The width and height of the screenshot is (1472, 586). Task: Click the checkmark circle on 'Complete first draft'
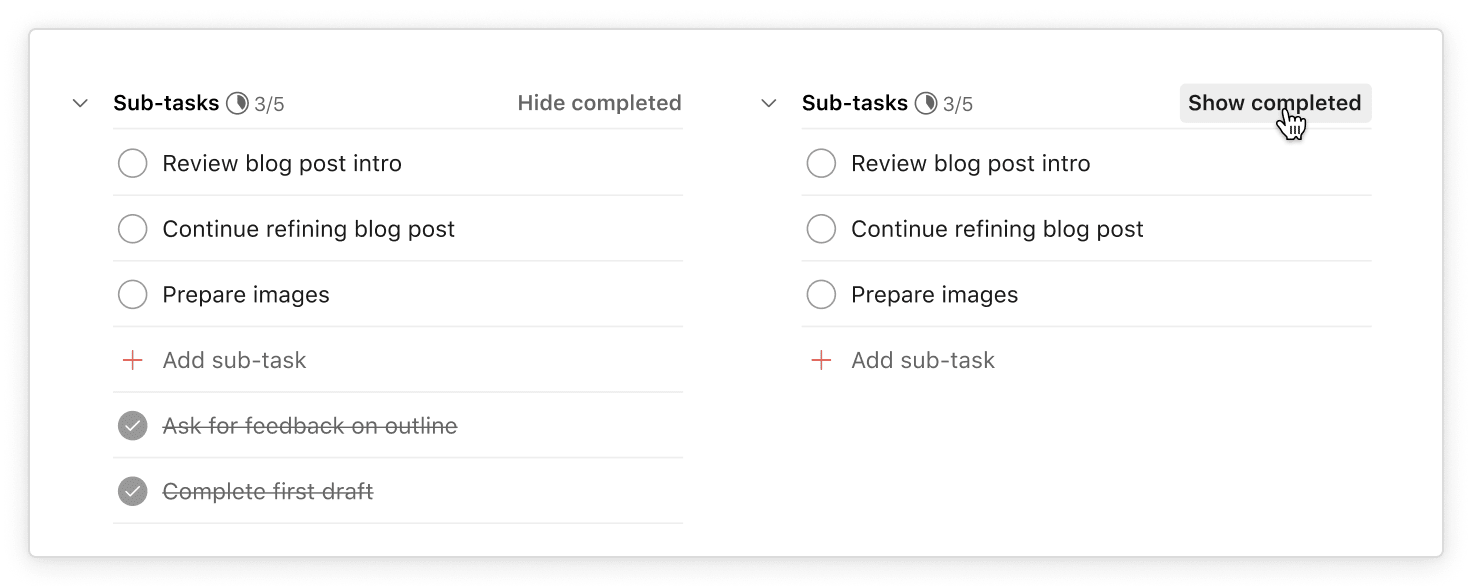(132, 491)
